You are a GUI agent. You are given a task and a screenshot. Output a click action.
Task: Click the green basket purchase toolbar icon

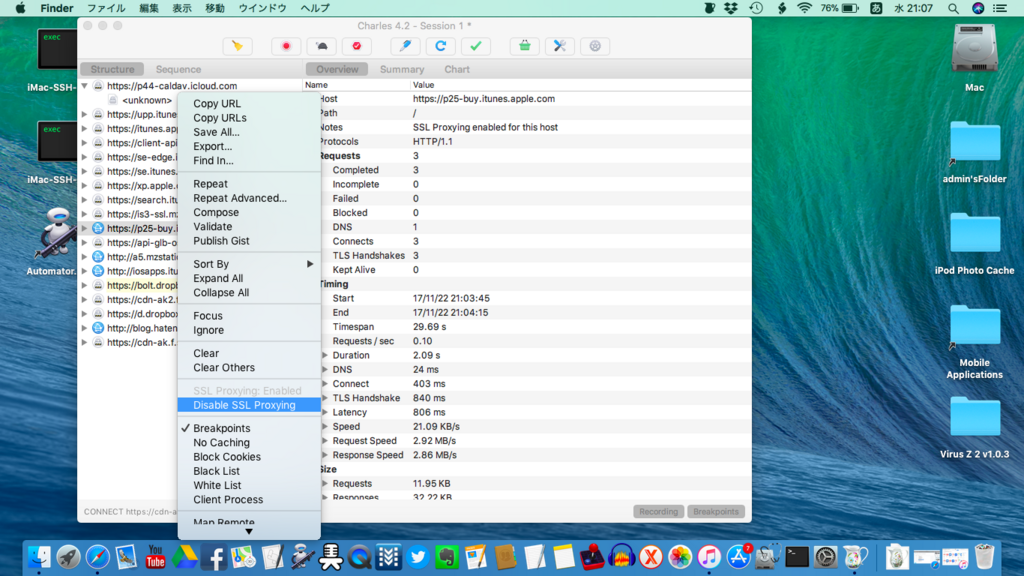point(524,46)
